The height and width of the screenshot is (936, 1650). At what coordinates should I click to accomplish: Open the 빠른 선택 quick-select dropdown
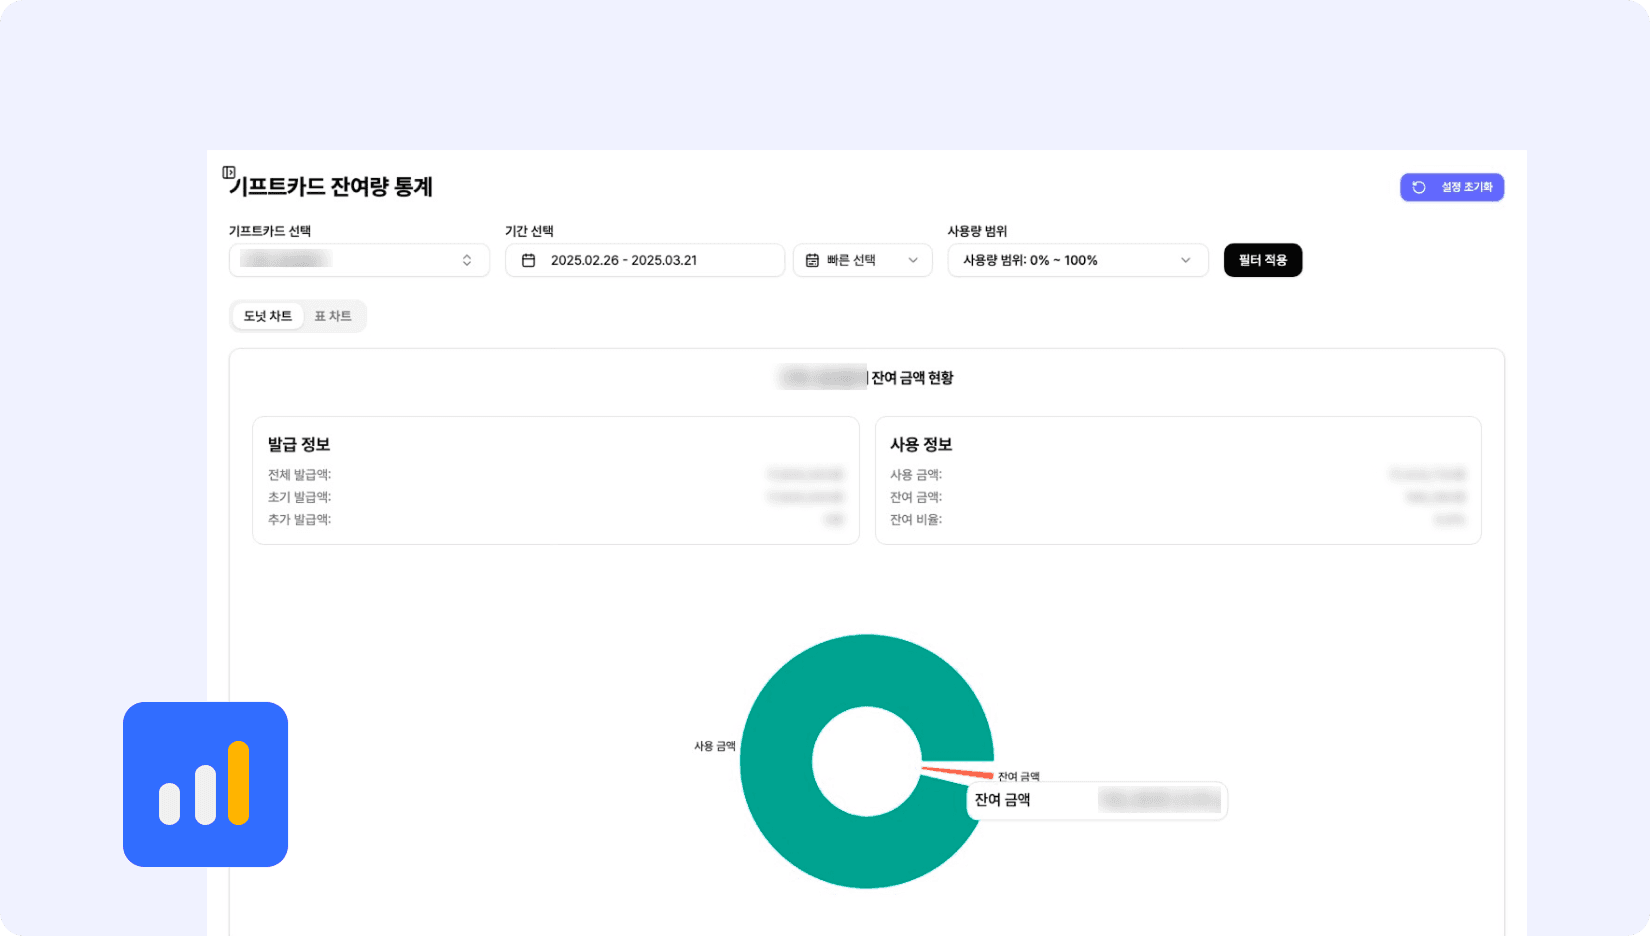[x=862, y=260]
